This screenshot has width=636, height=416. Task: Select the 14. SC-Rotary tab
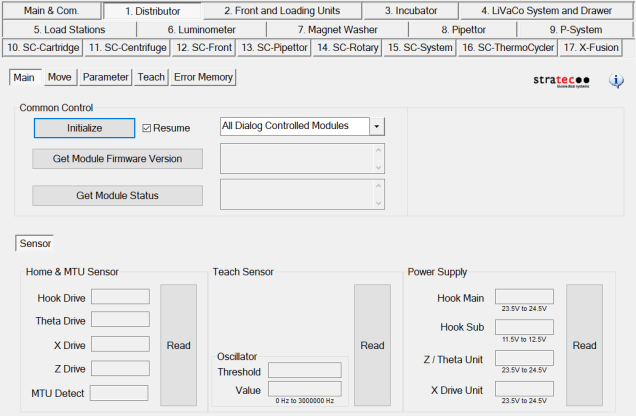(x=347, y=47)
